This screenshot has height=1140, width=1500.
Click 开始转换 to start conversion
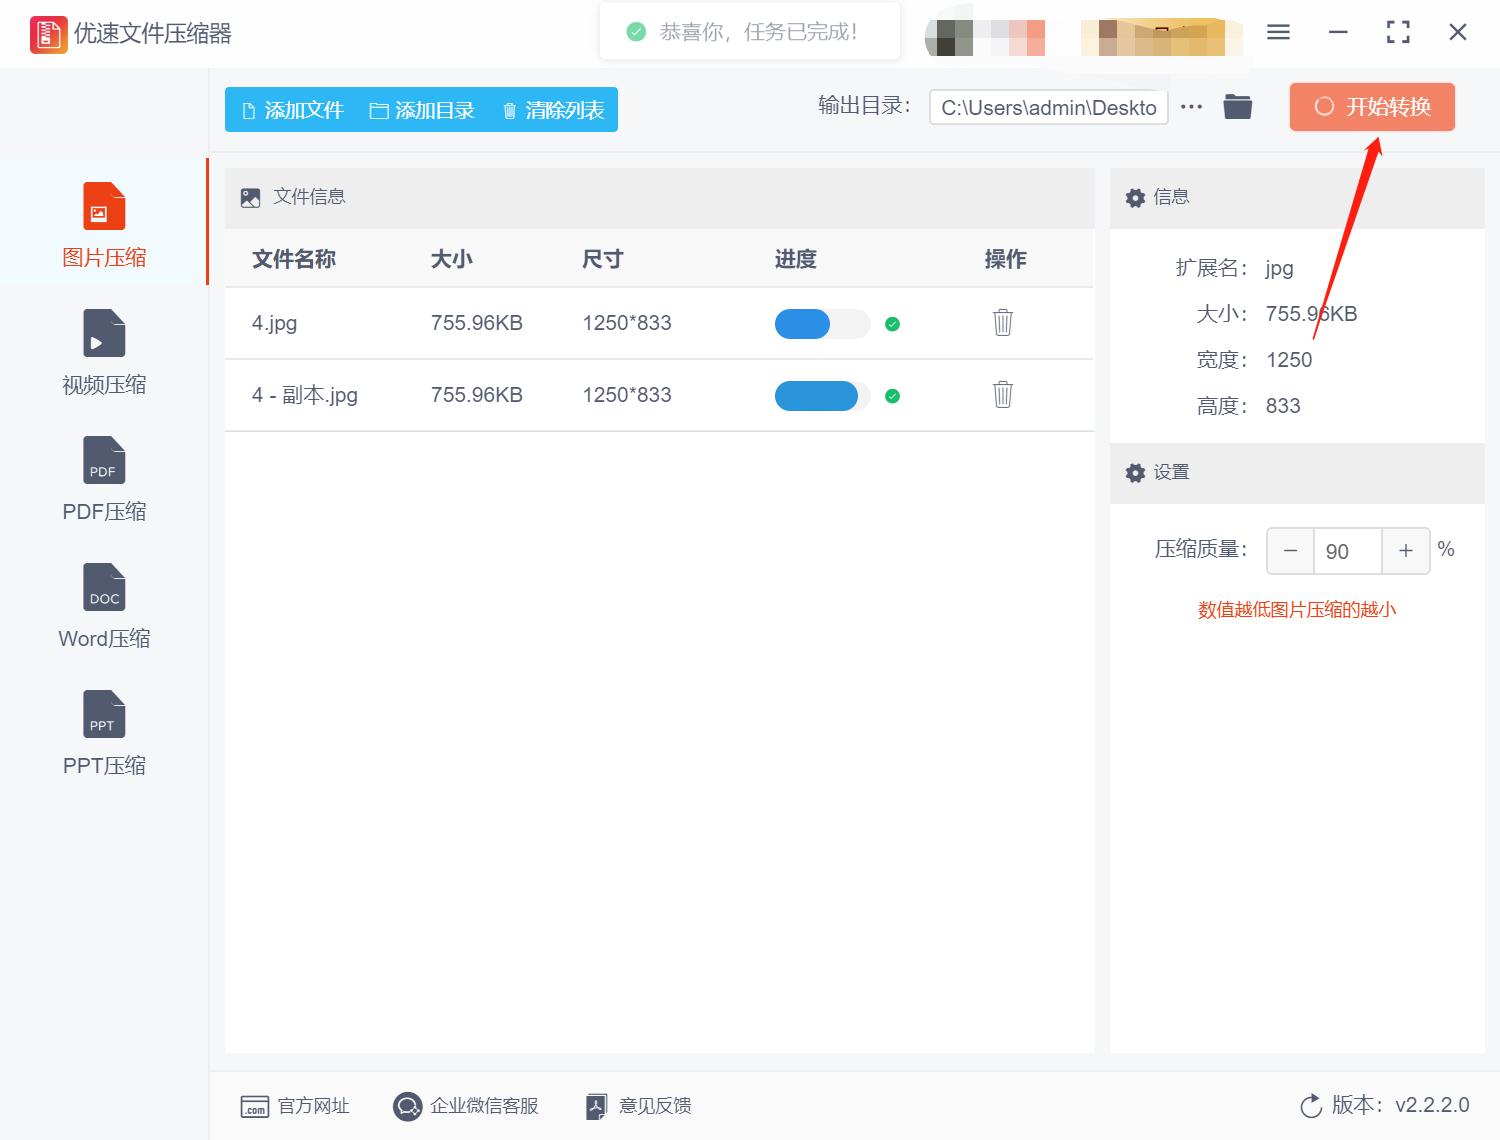(1372, 106)
